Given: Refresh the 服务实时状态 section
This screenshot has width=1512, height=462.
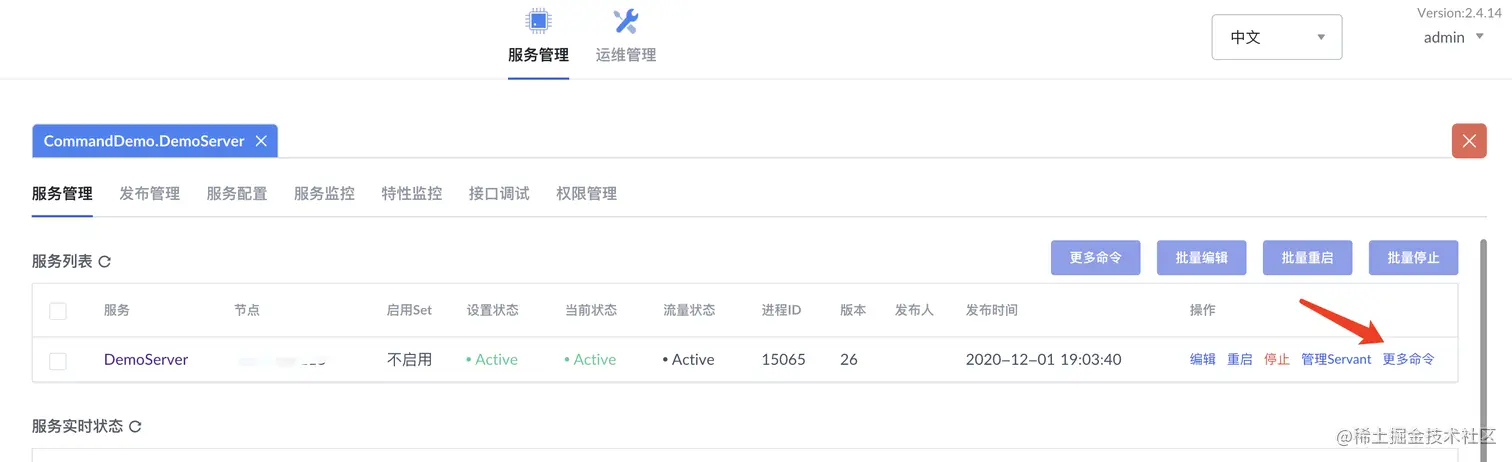Looking at the screenshot, I should point(135,427).
